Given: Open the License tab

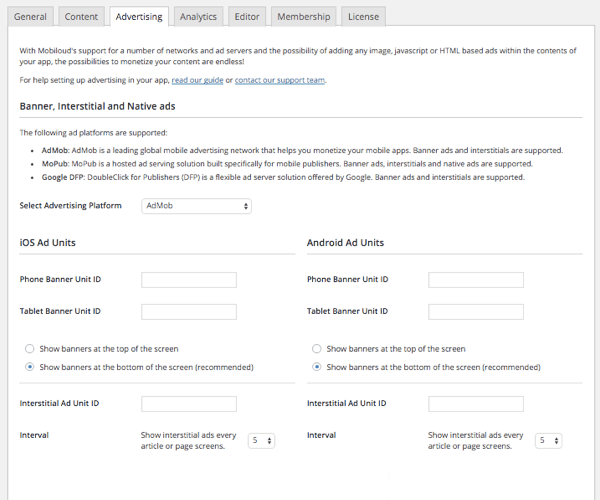Looking at the screenshot, I should pos(364,17).
